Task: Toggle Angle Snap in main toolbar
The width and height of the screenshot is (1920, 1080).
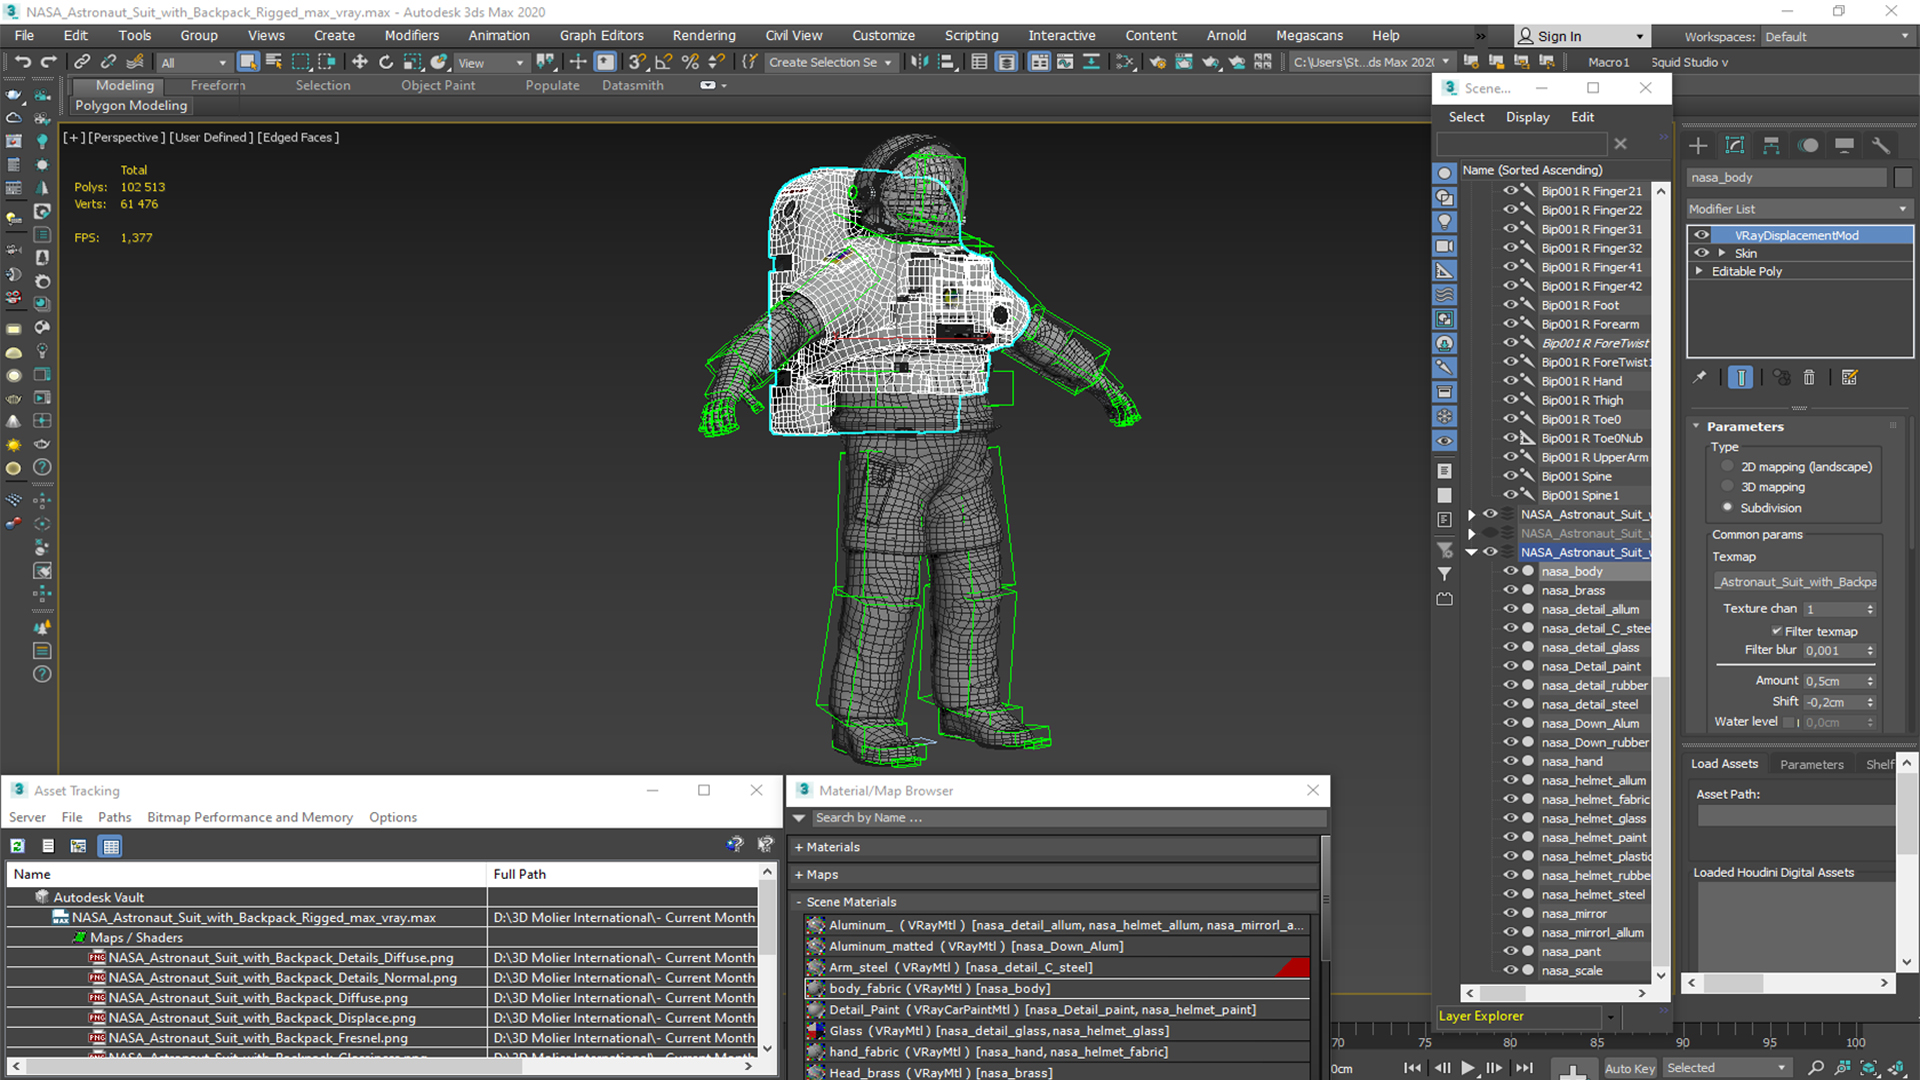Action: (663, 62)
